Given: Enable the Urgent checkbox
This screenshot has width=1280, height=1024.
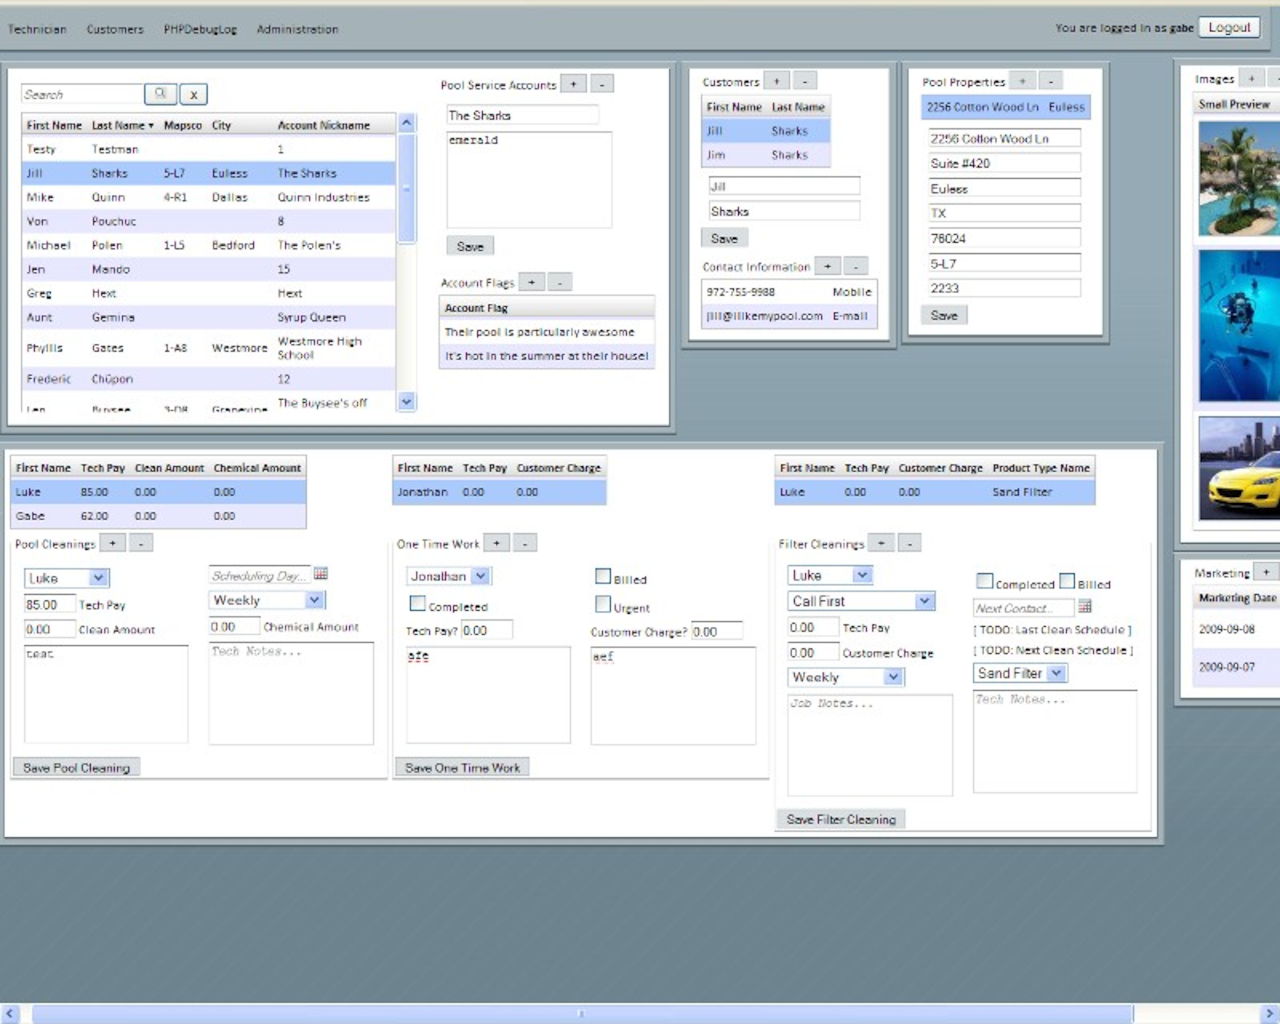Looking at the screenshot, I should click(603, 605).
